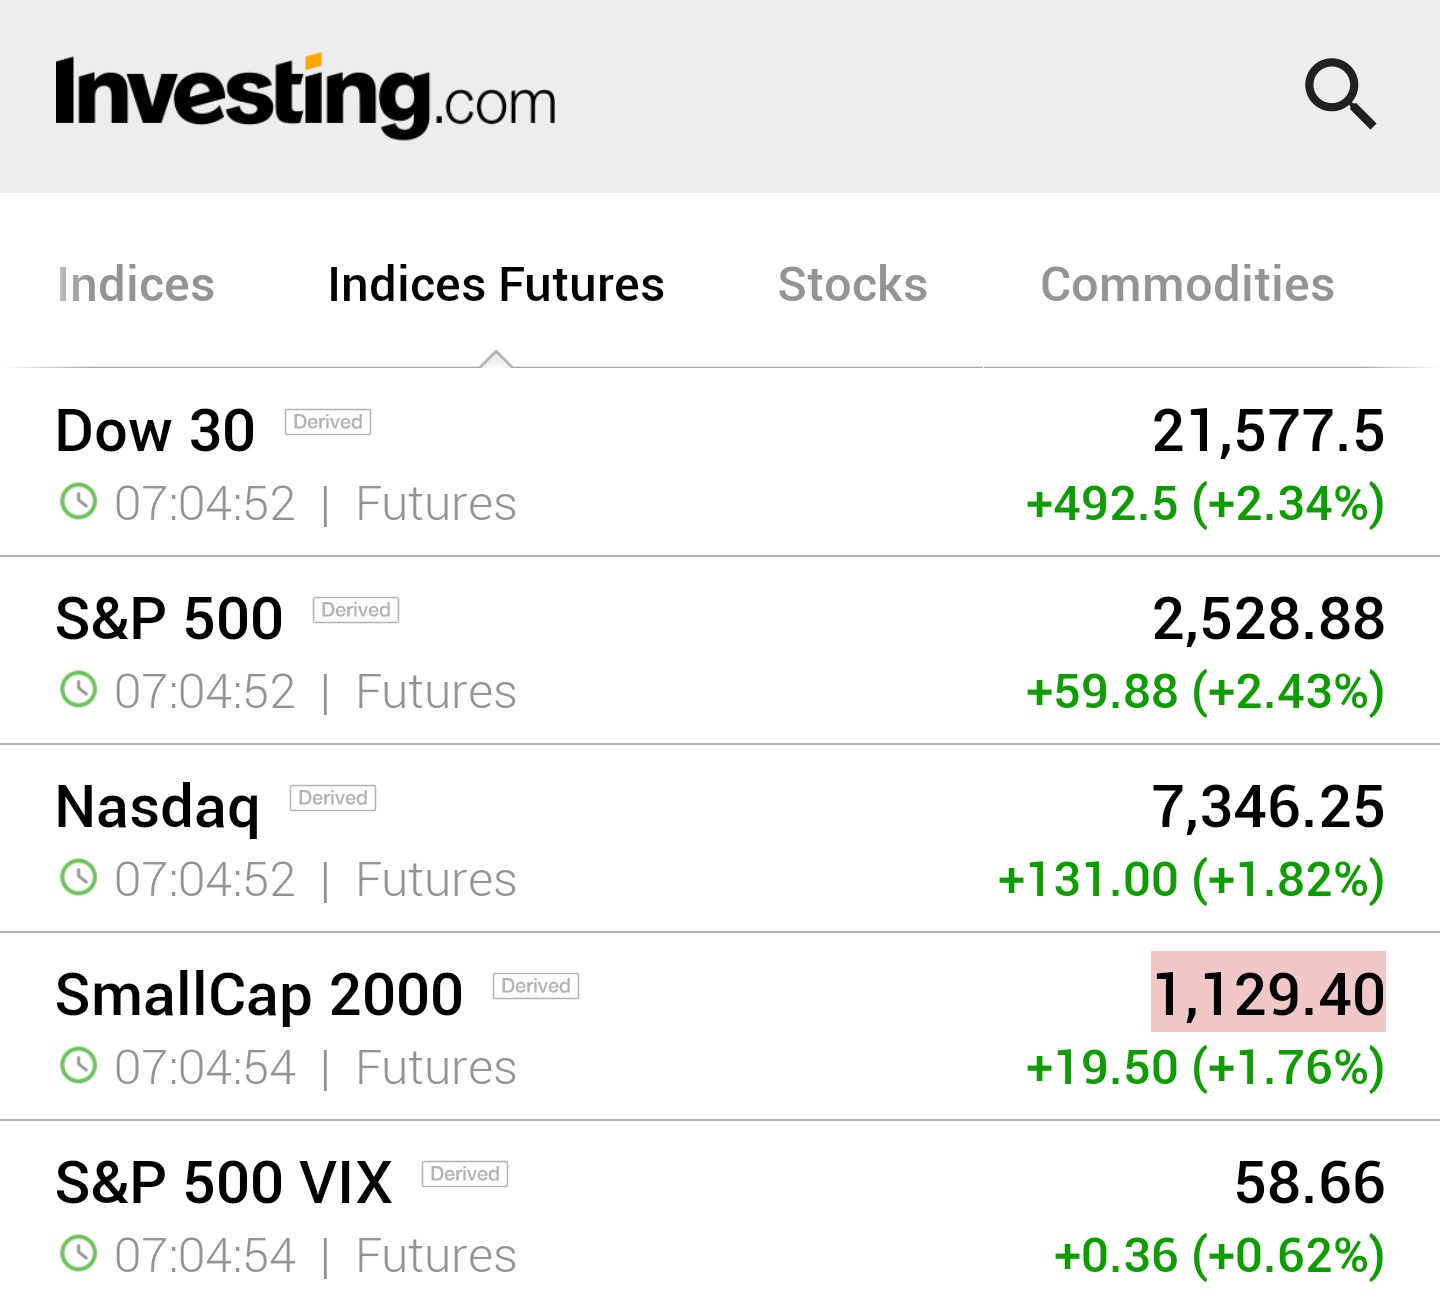
Task: Click the Derived badge next to SmallCap 2000
Action: click(536, 986)
